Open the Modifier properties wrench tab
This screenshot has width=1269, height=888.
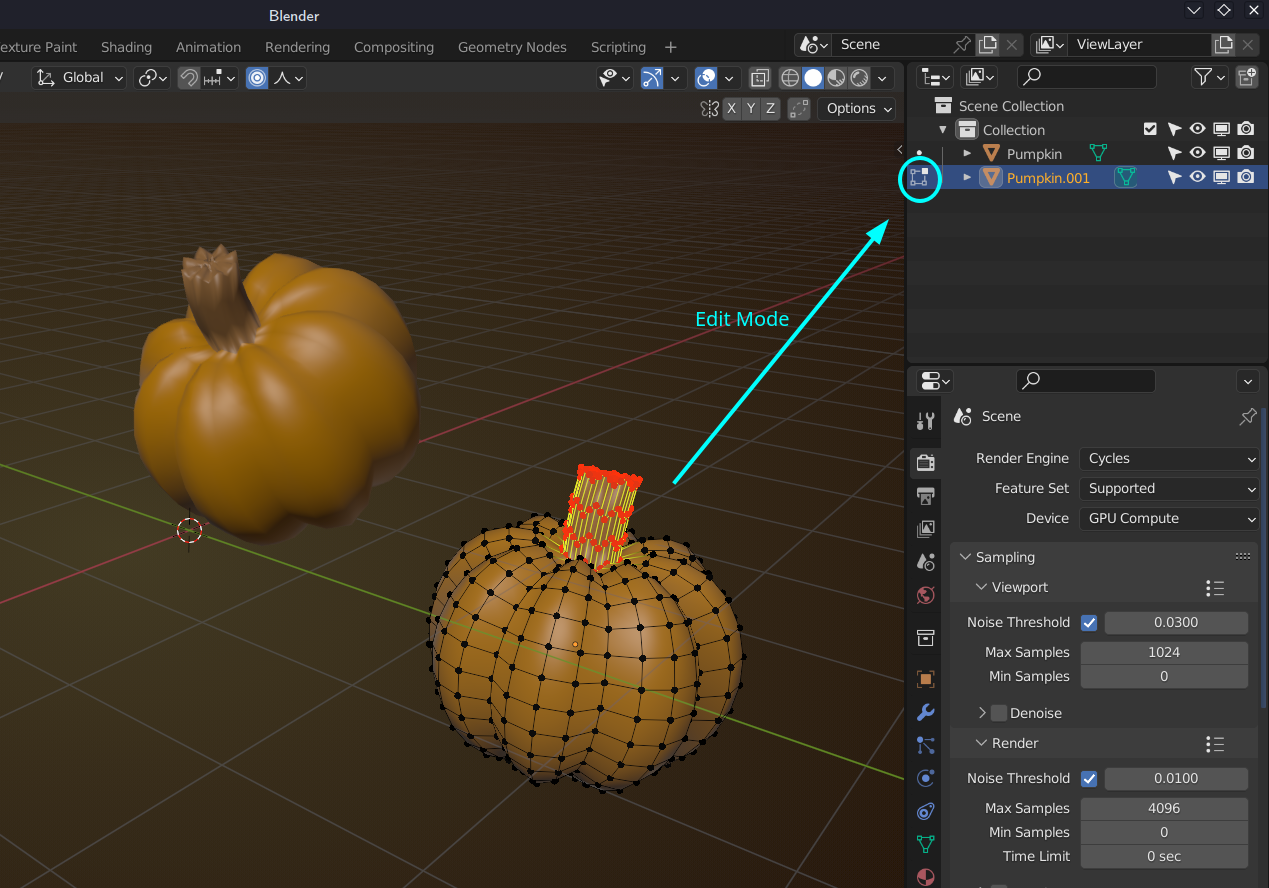coord(925,712)
